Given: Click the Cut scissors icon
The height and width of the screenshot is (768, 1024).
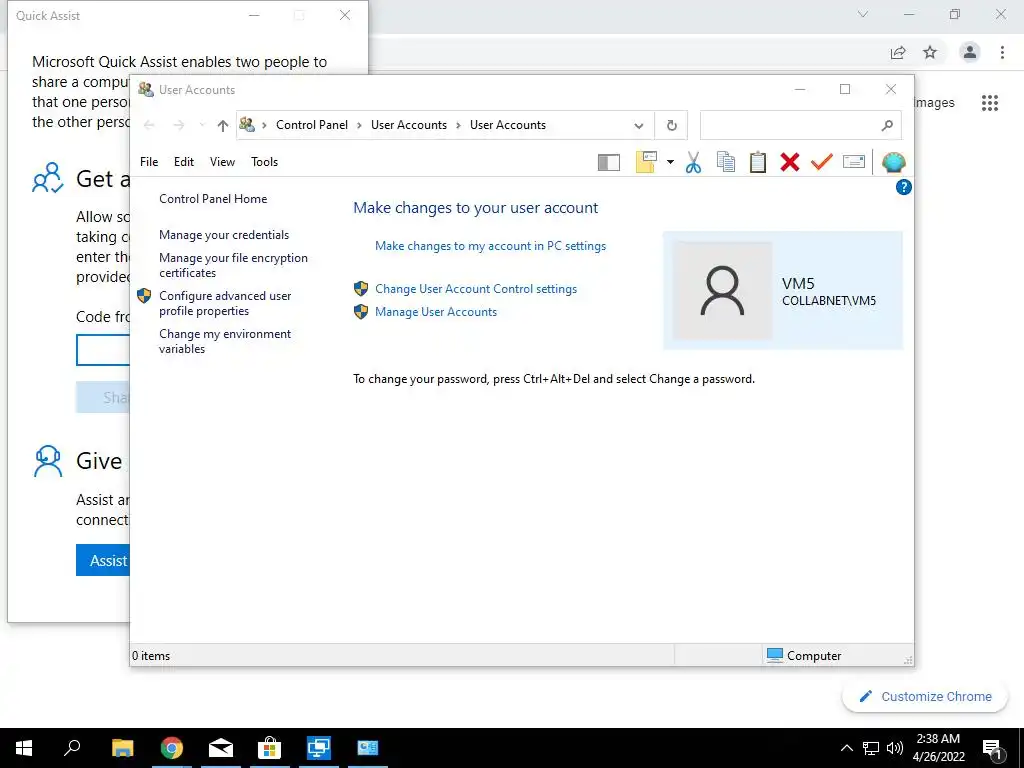Looking at the screenshot, I should 694,162.
